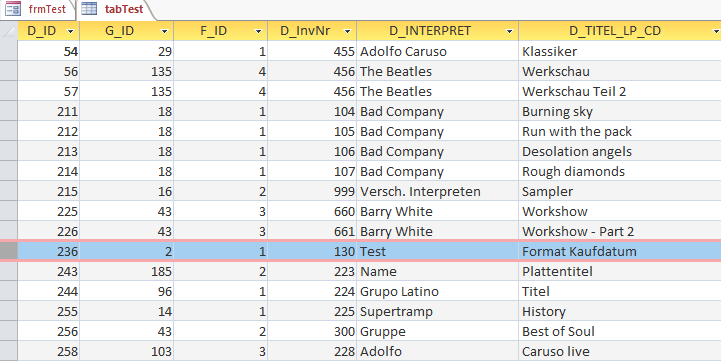Image resolution: width=721 pixels, height=361 pixels.
Task: Open the G_ID column filter dropdown
Action: pyautogui.click(x=164, y=31)
